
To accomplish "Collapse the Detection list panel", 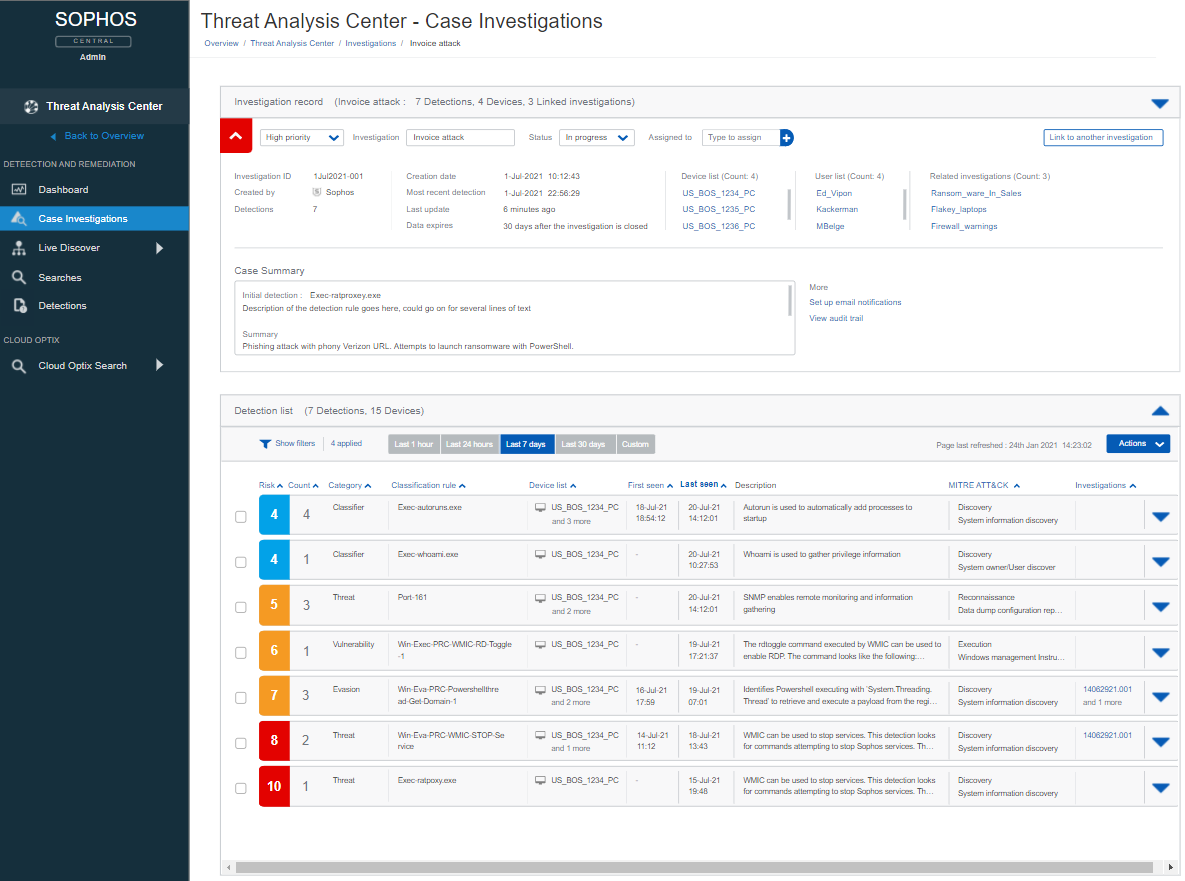I will click(1160, 411).
